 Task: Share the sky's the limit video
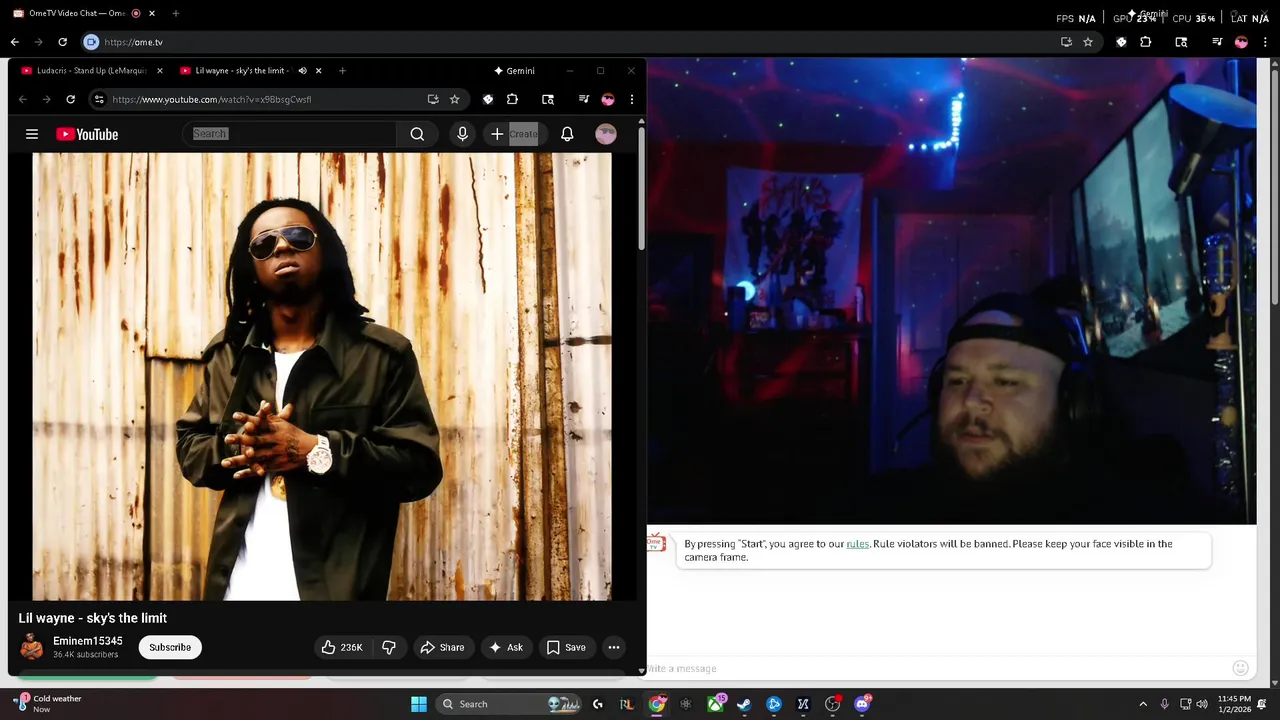click(442, 647)
